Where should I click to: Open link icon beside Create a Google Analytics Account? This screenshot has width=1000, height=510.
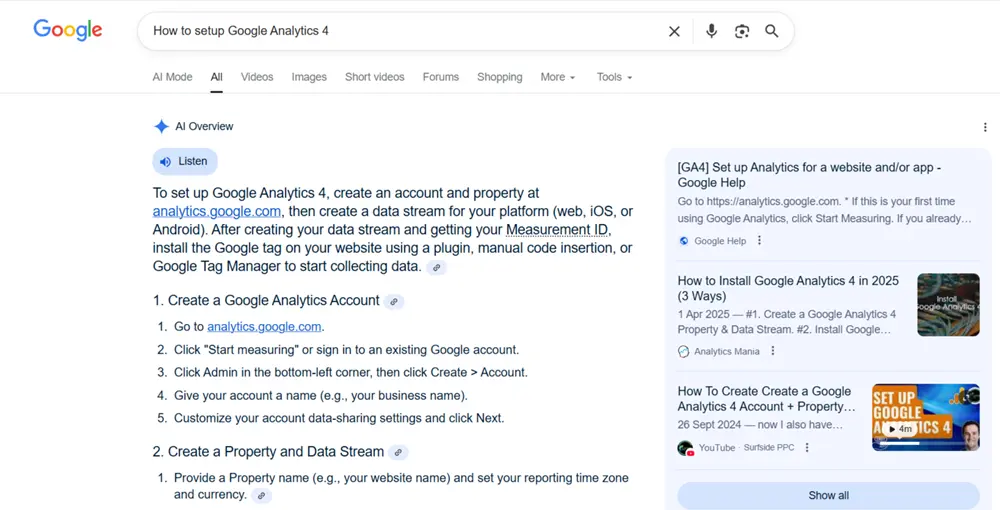(393, 302)
